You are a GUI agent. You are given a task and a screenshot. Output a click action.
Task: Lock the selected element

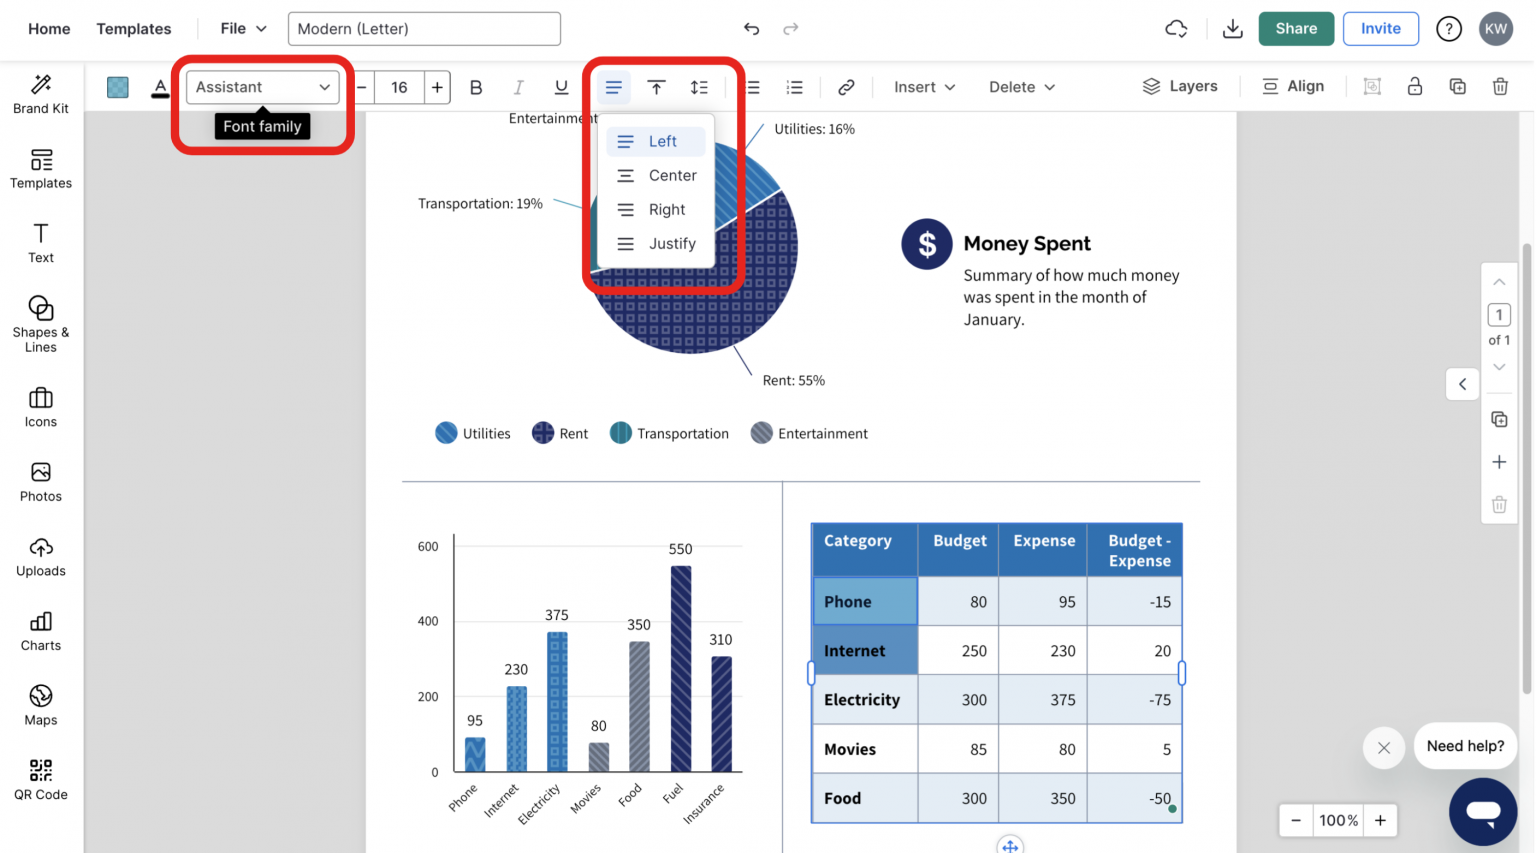tap(1414, 87)
